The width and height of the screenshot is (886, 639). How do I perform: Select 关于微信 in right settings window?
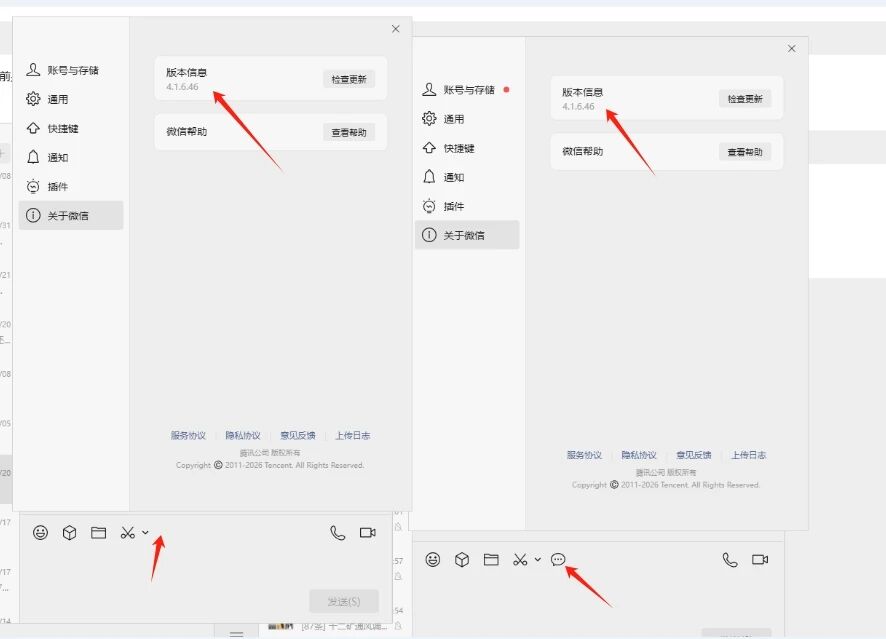coord(467,235)
